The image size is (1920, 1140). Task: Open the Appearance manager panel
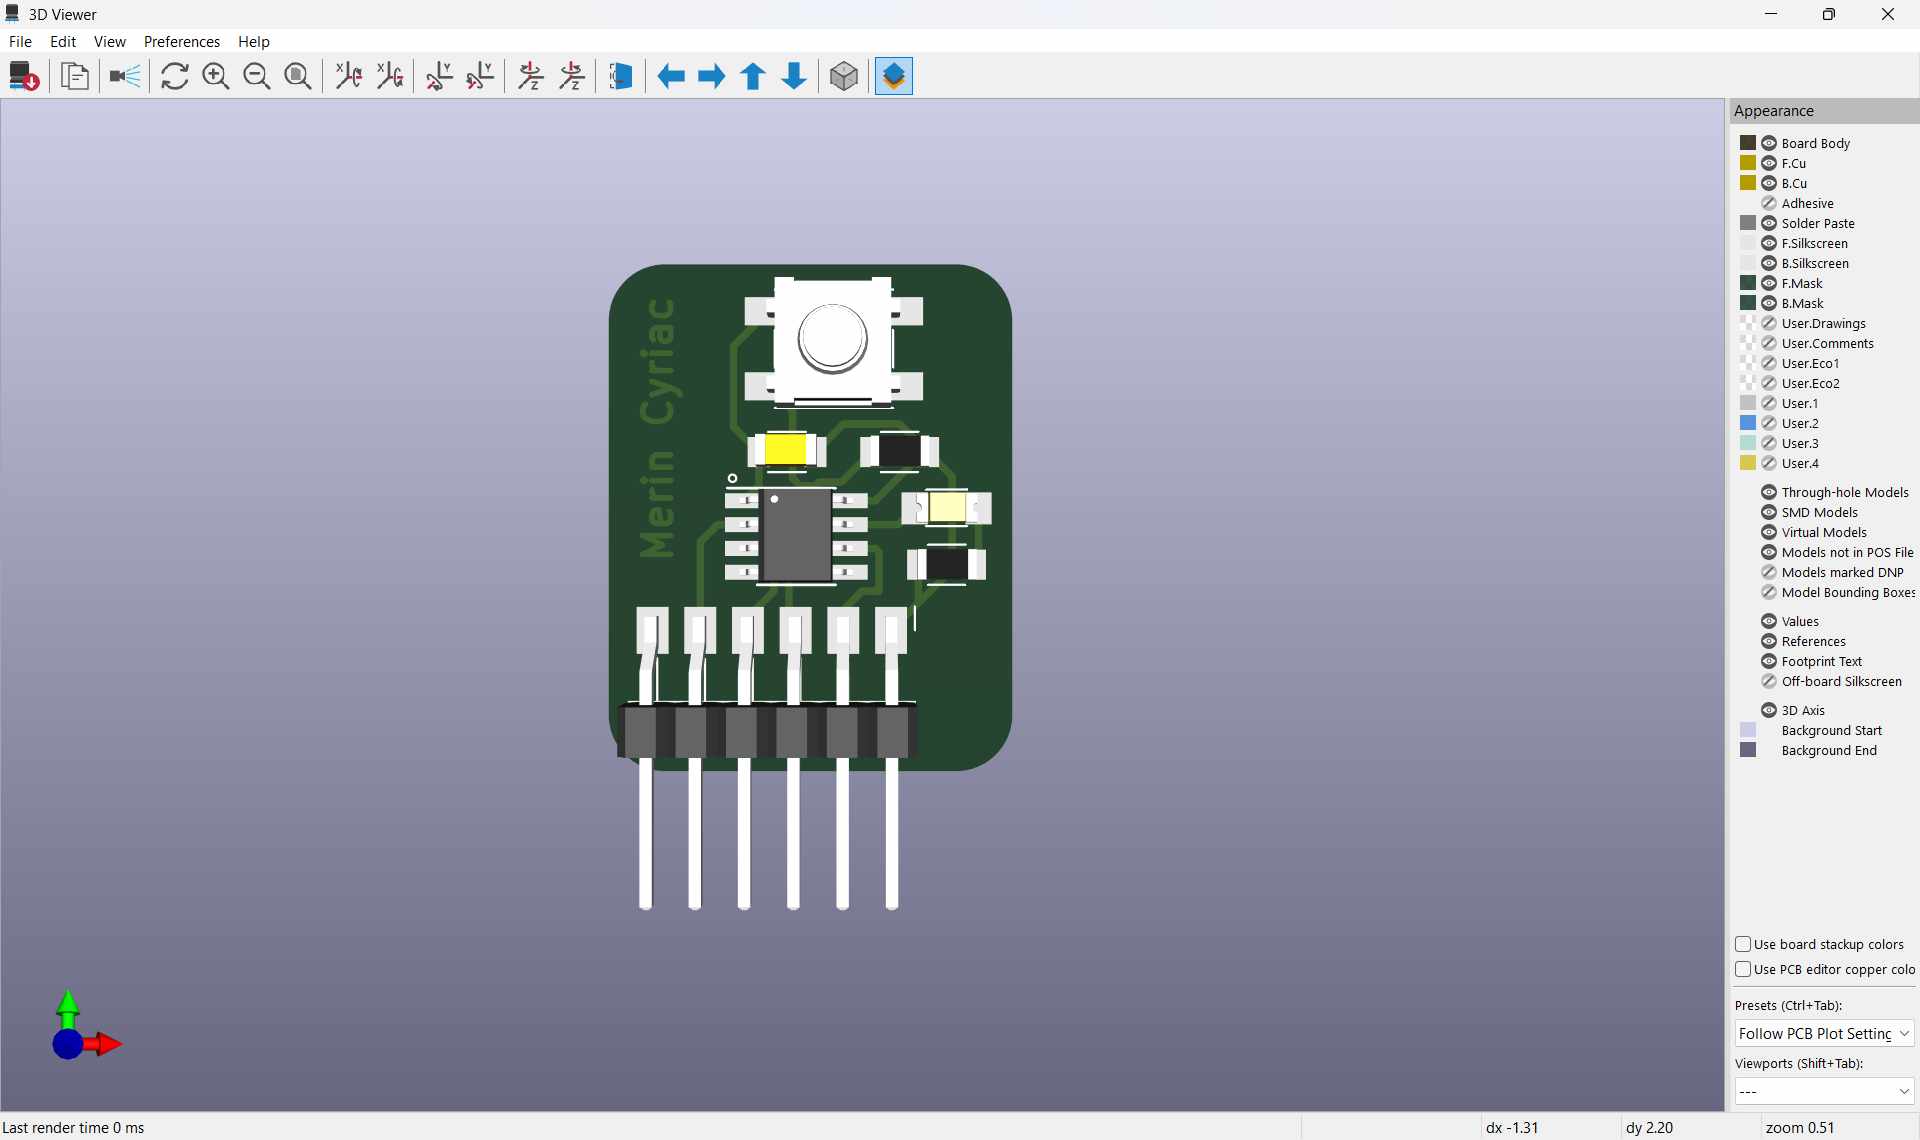pos(893,76)
